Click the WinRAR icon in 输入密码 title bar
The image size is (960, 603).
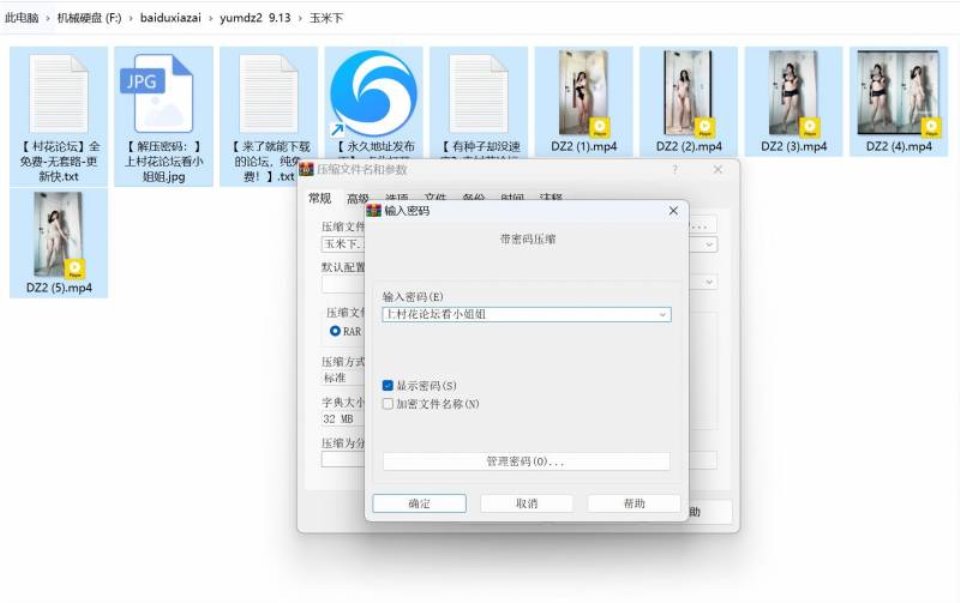point(374,211)
